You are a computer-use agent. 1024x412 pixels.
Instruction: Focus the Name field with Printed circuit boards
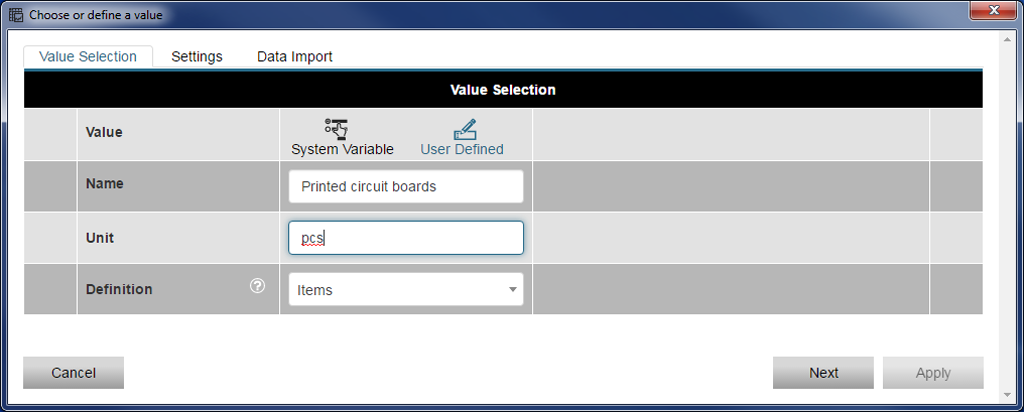[x=405, y=186]
